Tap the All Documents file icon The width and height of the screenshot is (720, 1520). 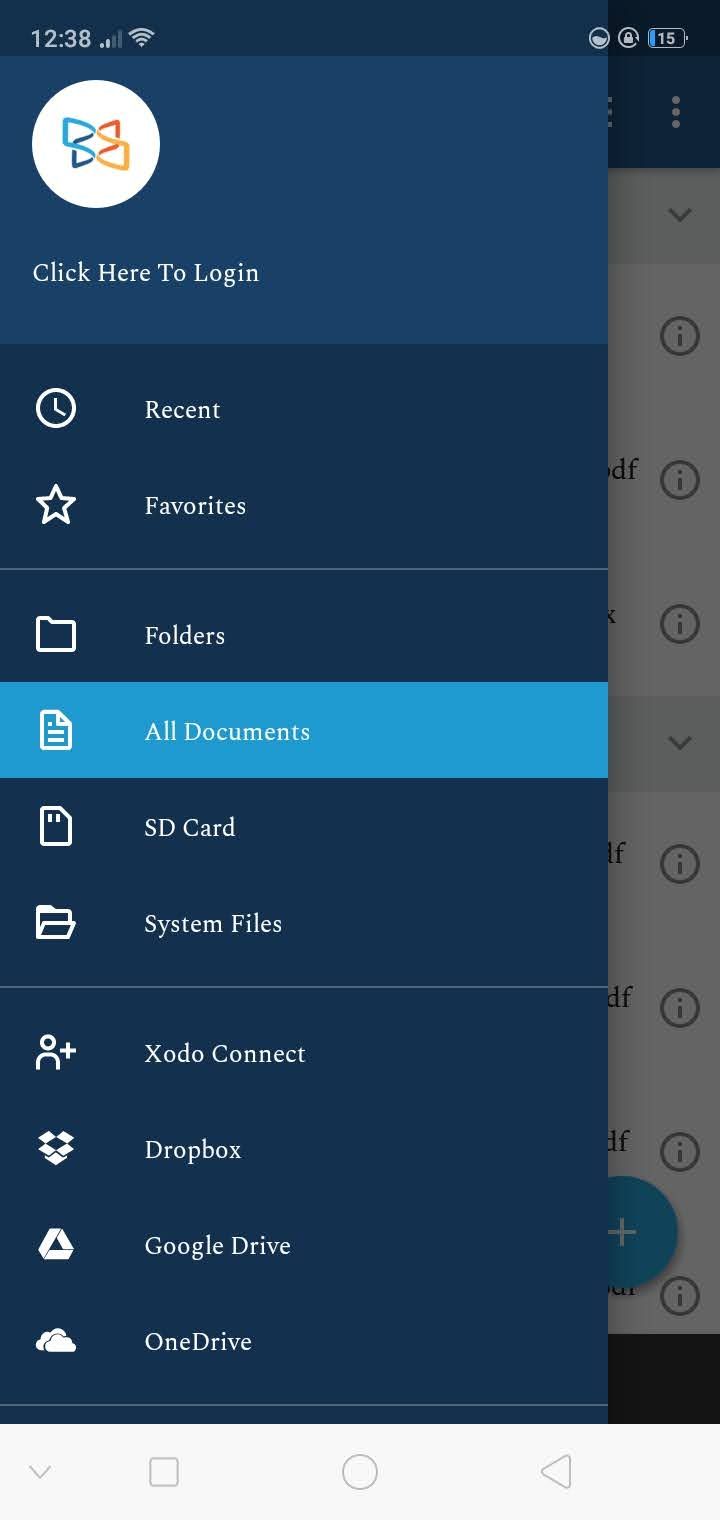pyautogui.click(x=56, y=731)
